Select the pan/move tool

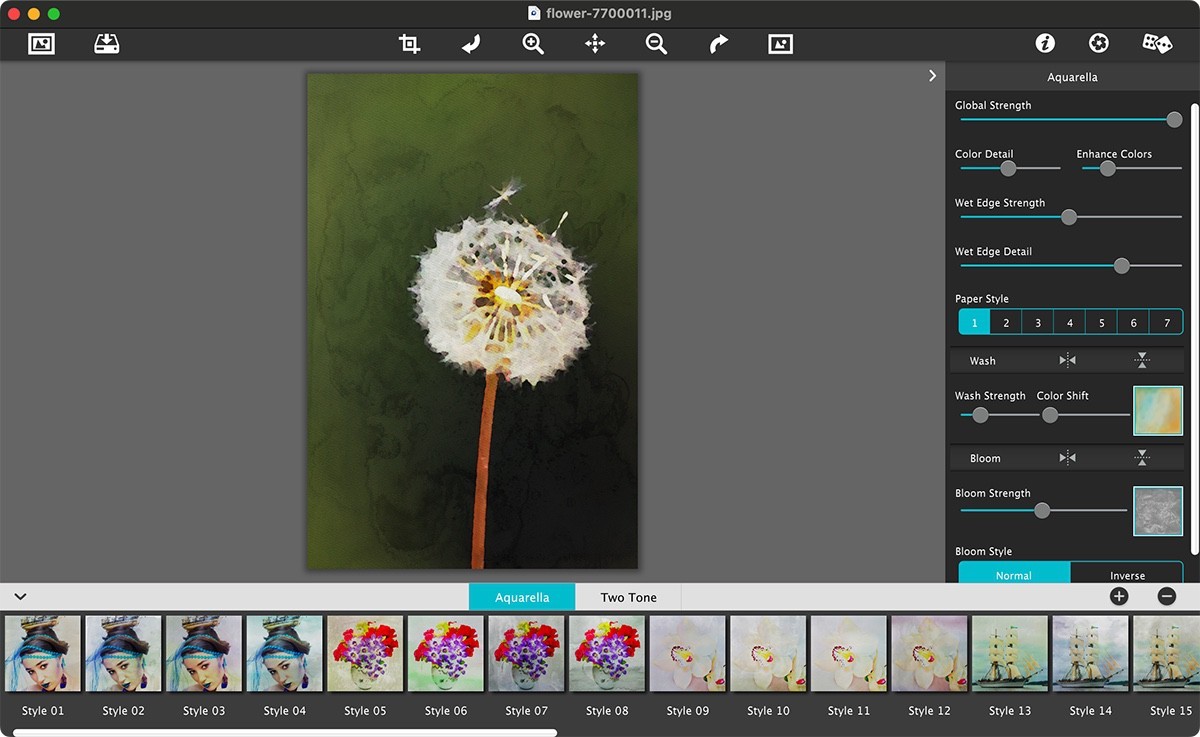point(595,43)
